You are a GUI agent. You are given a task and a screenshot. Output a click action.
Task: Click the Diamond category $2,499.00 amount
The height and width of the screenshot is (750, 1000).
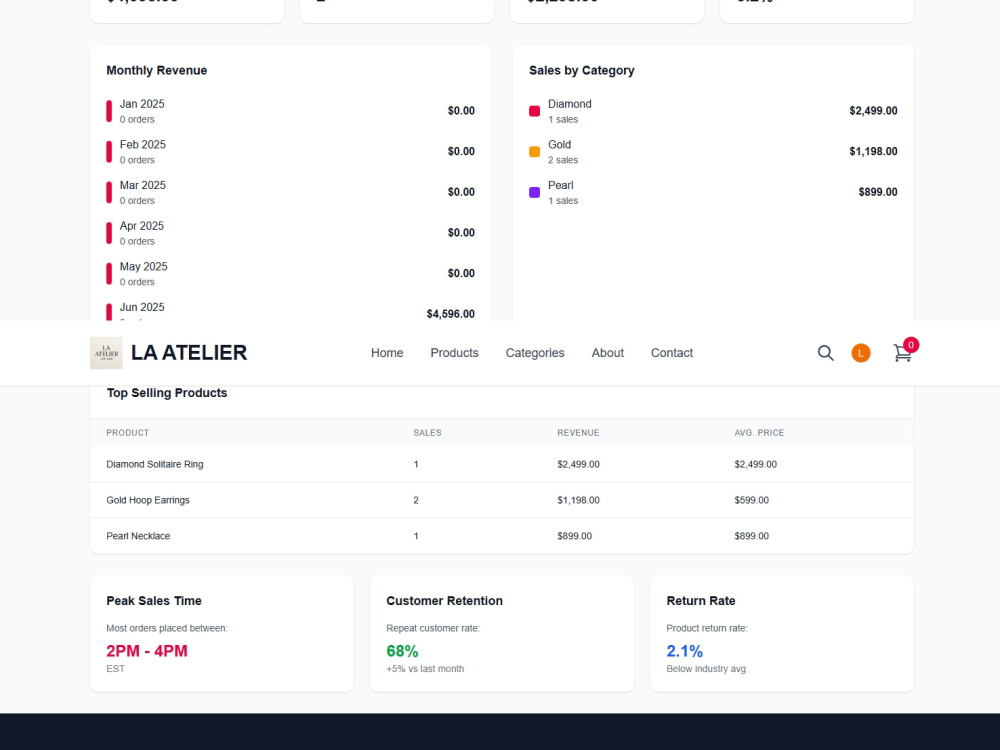tap(873, 111)
